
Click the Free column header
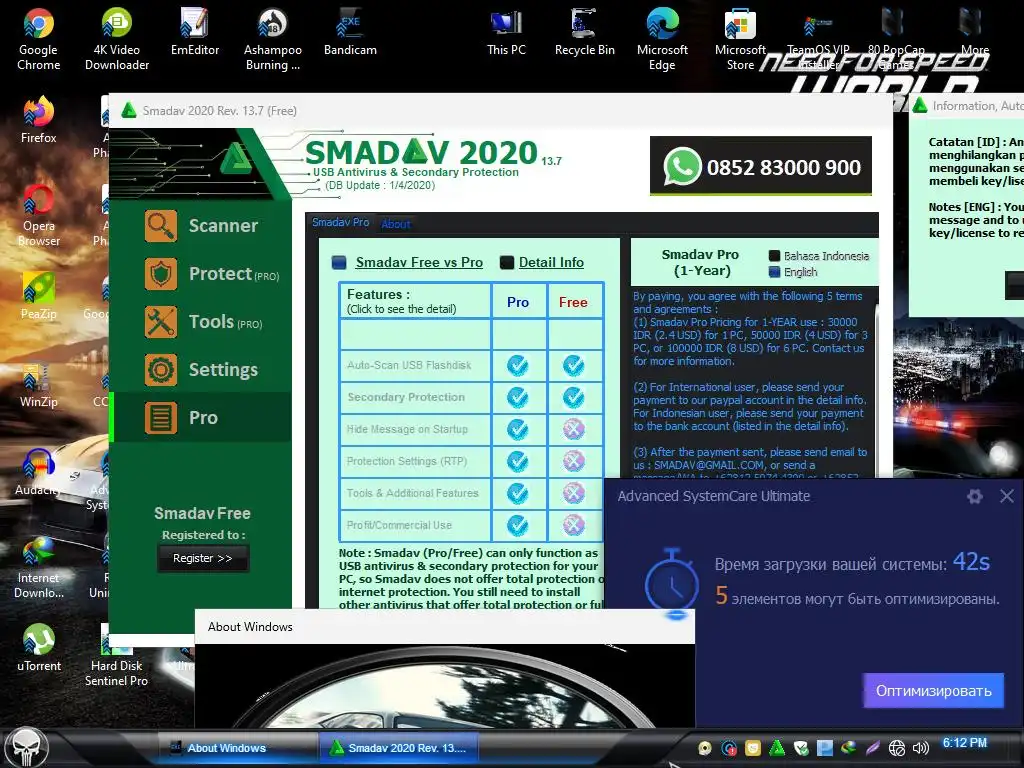(x=573, y=302)
